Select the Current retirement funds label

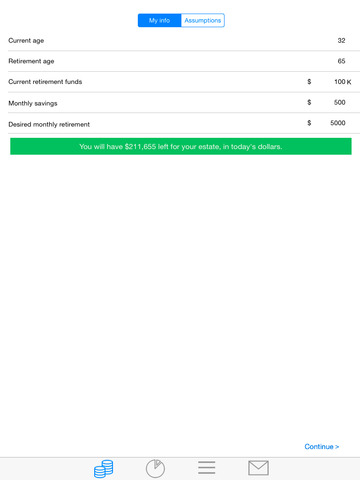click(x=45, y=82)
